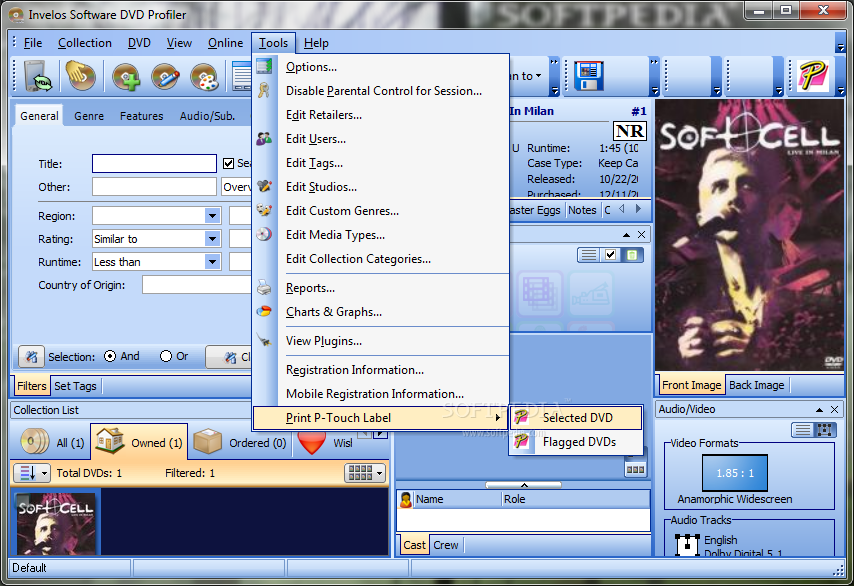Toggle the checkmark view button in middle panel
854x586 pixels.
[x=611, y=255]
